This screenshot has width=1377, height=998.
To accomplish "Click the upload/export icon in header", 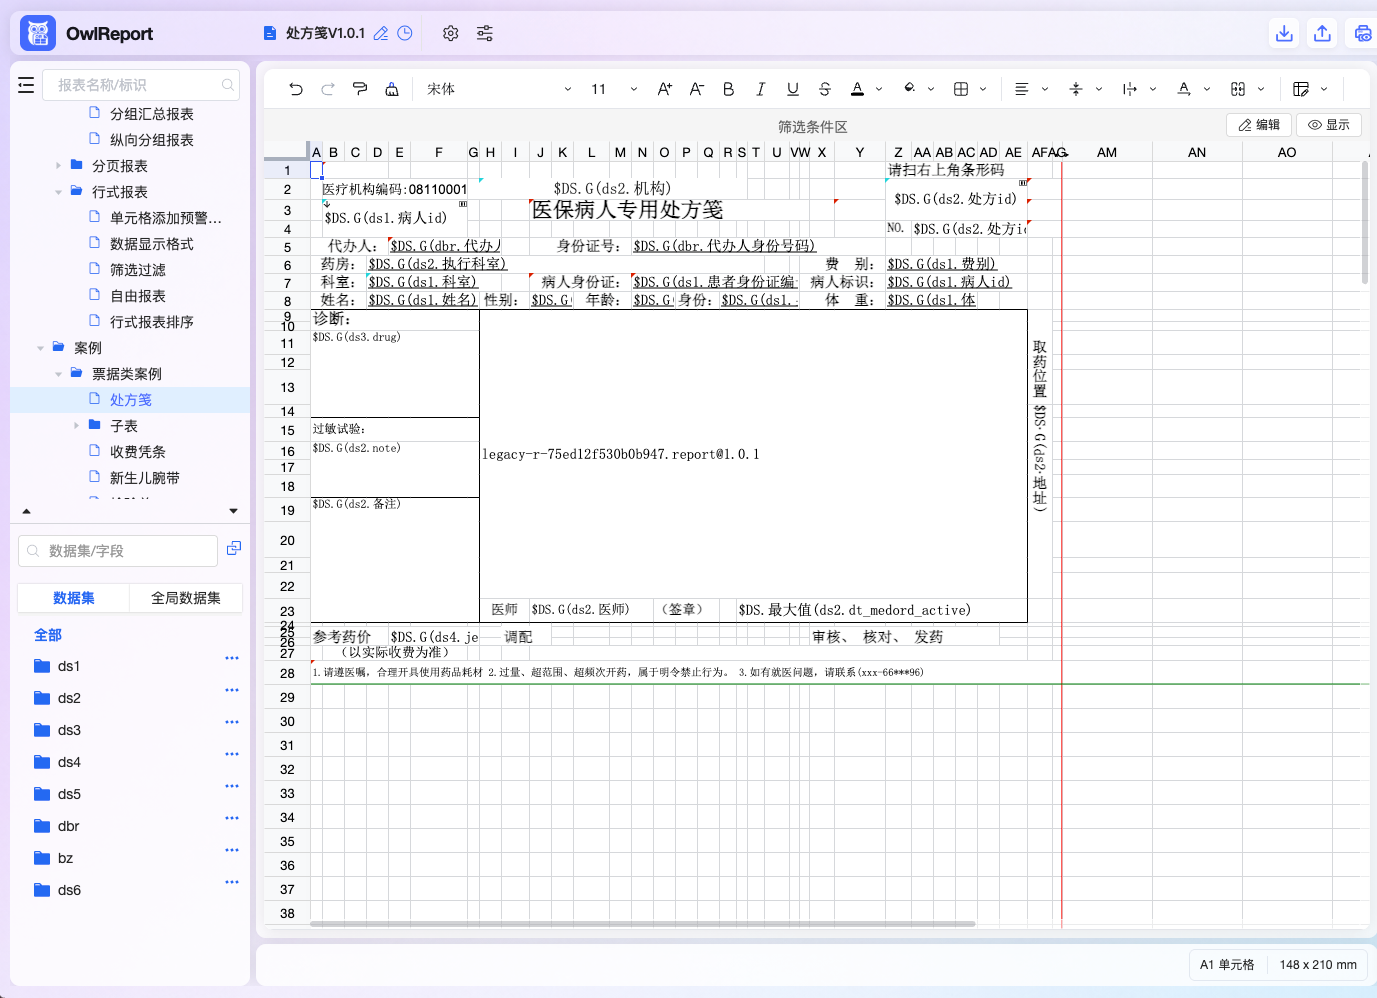I will pos(1322,33).
